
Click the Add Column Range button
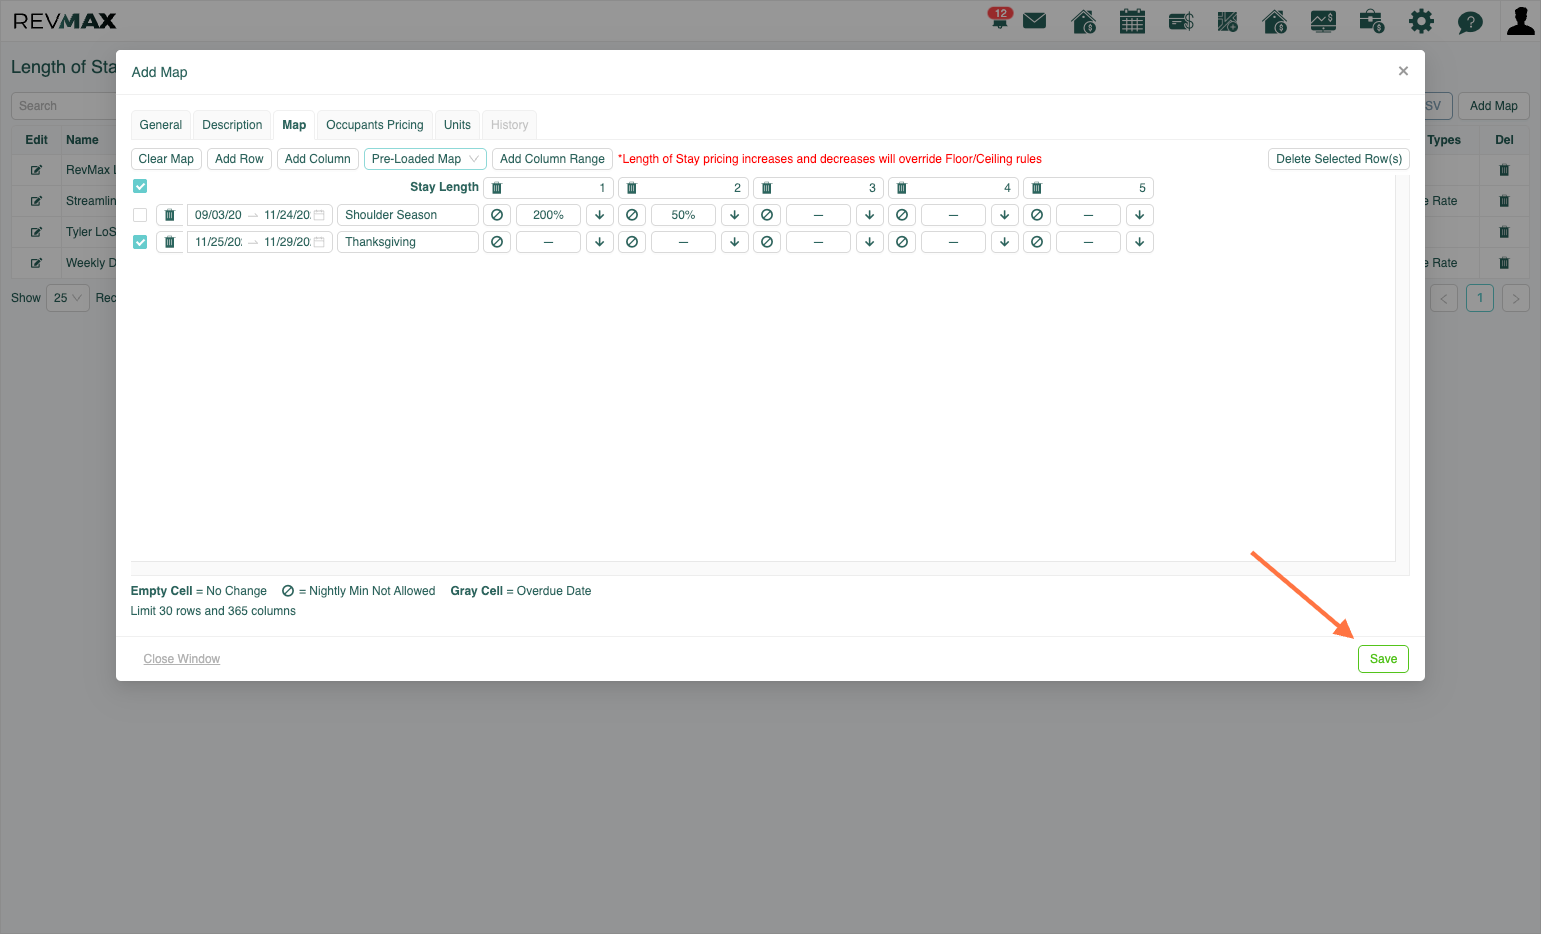(552, 159)
